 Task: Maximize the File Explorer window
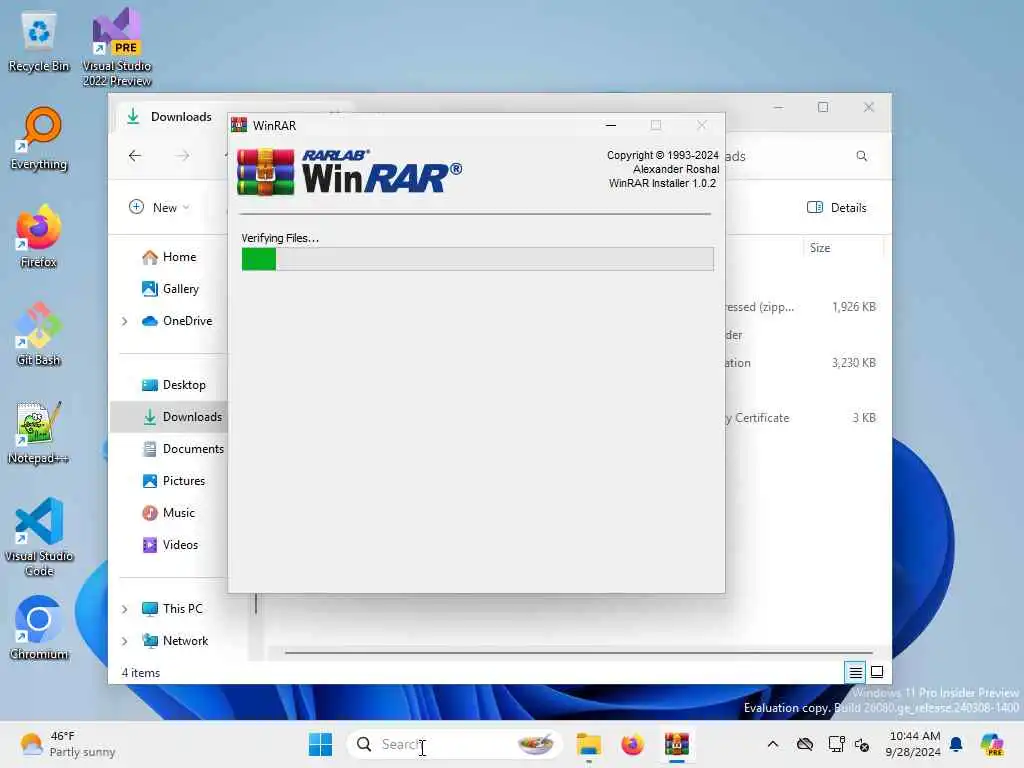pyautogui.click(x=823, y=107)
